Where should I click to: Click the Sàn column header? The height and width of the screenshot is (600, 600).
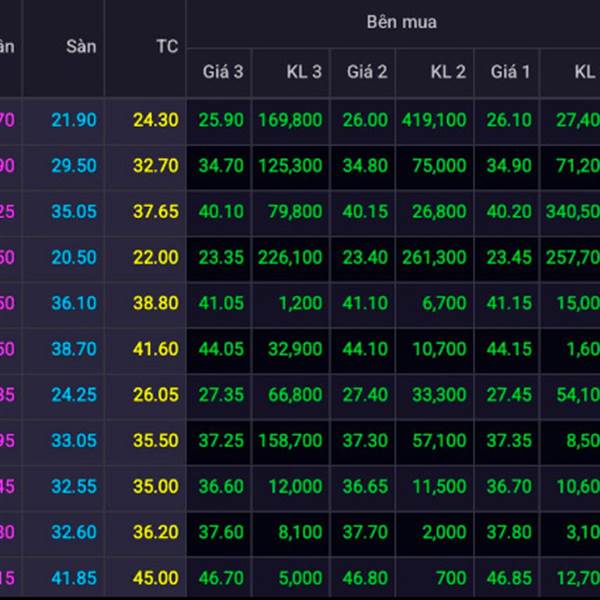[81, 47]
